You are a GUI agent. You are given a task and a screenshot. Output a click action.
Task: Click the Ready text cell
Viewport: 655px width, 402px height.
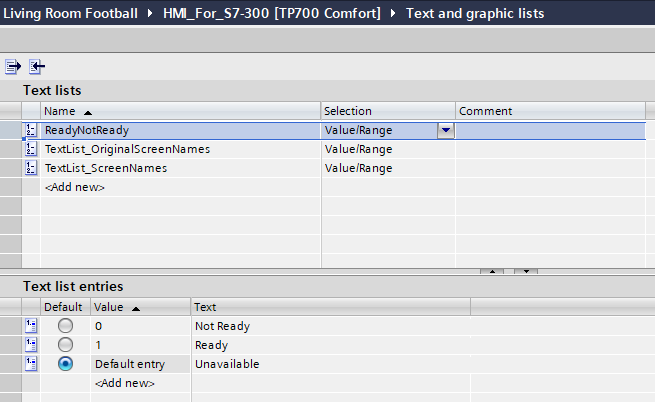click(331, 345)
